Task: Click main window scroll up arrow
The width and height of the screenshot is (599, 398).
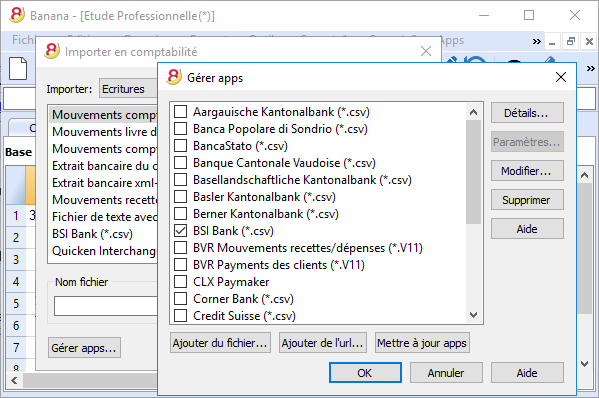Action: coord(584,175)
